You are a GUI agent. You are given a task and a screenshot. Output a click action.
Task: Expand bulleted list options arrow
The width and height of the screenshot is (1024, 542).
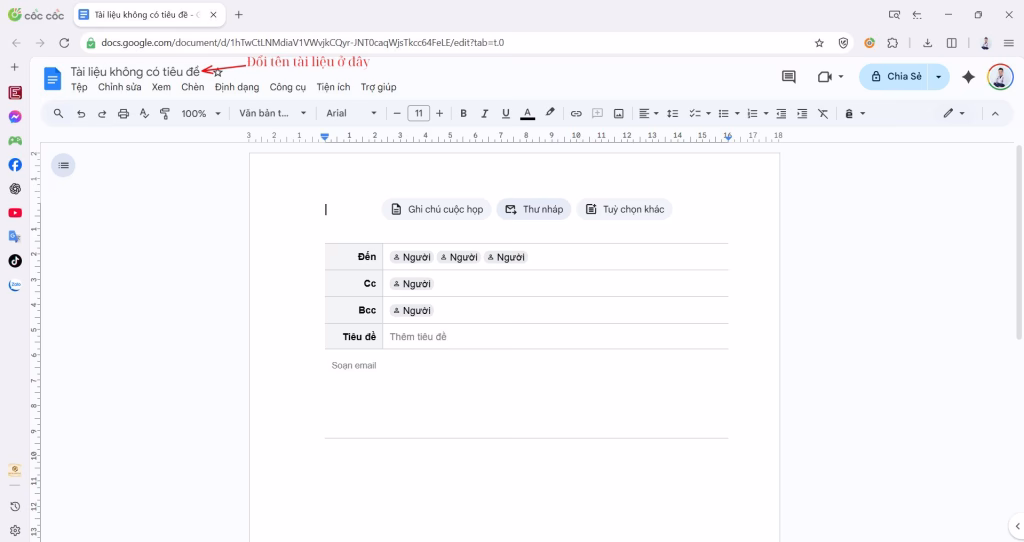(x=737, y=114)
